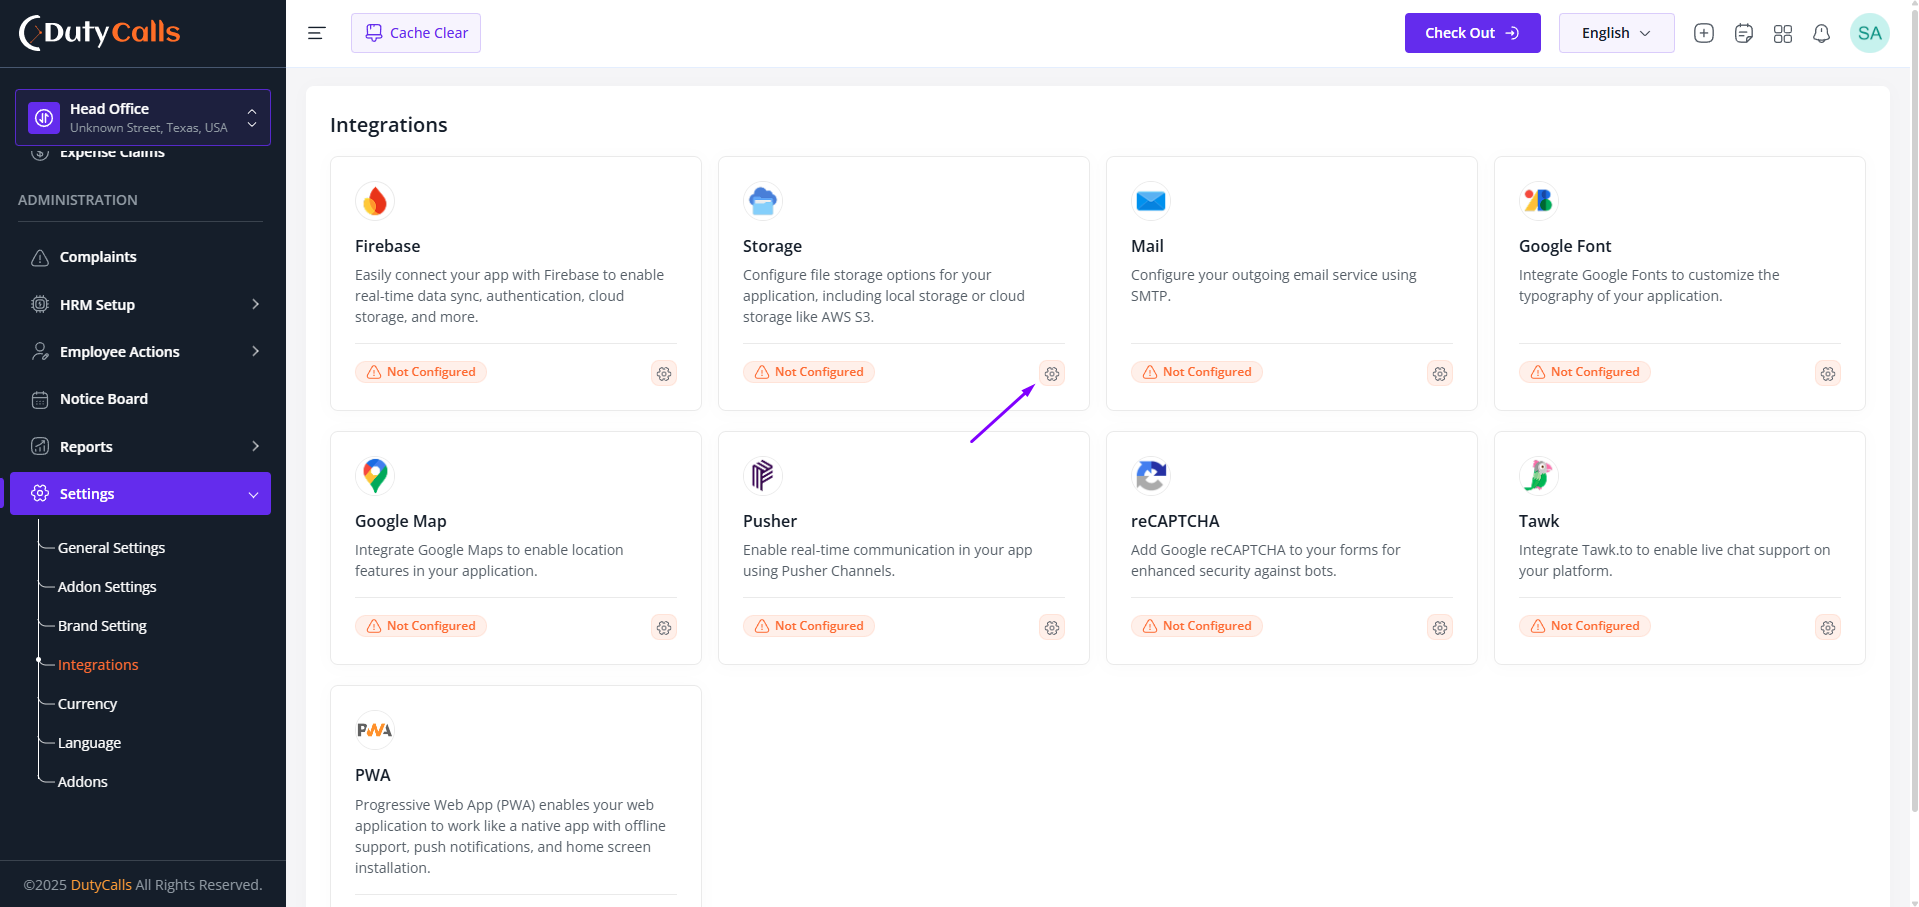
Task: Open the English language dropdown
Action: coord(1616,33)
